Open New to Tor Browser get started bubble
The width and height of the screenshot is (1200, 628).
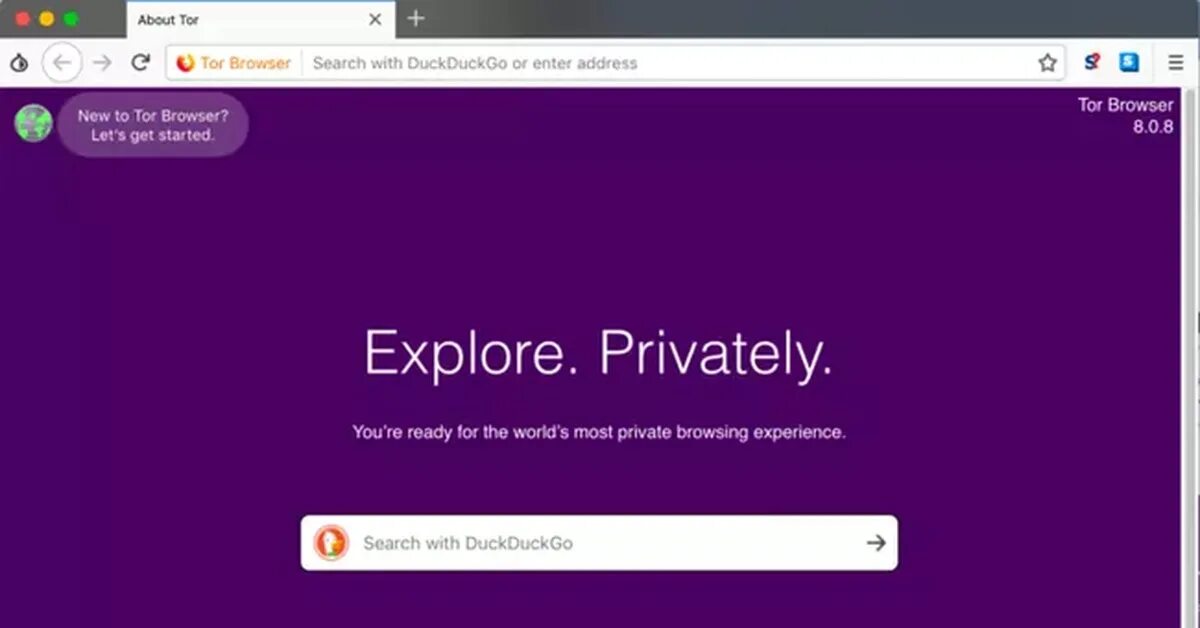click(153, 125)
